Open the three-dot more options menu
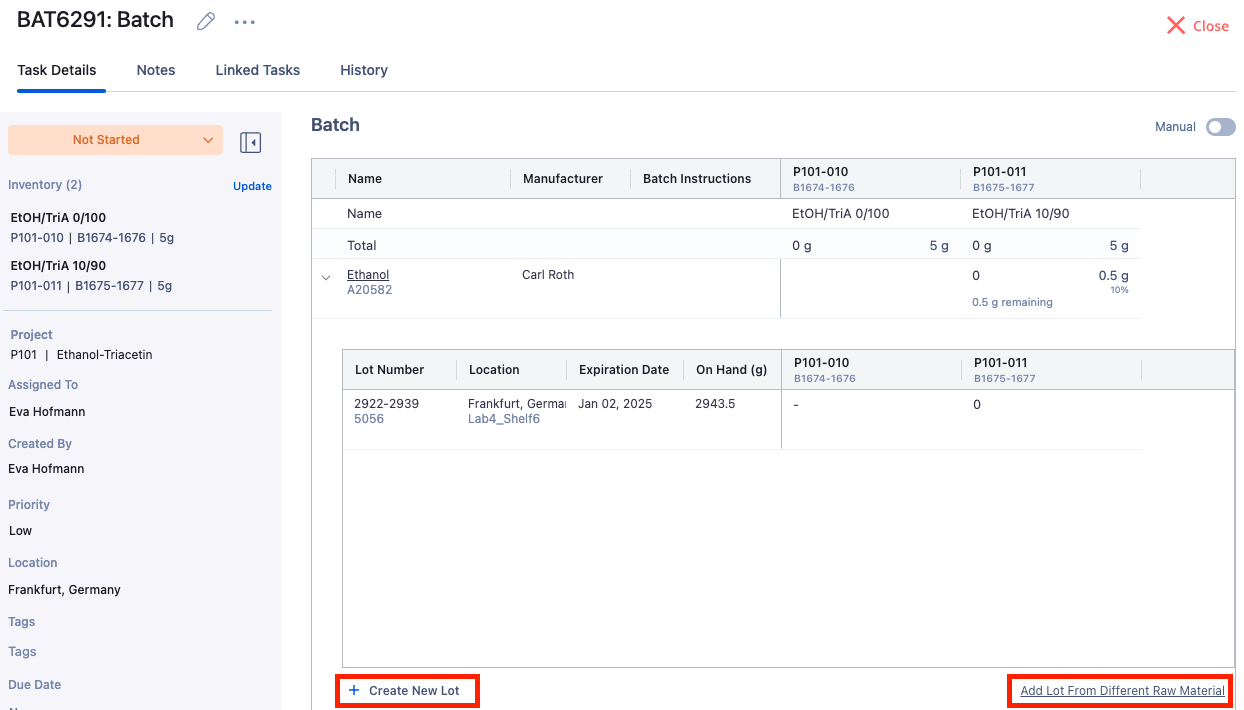Viewport: 1244px width, 710px height. (x=244, y=21)
